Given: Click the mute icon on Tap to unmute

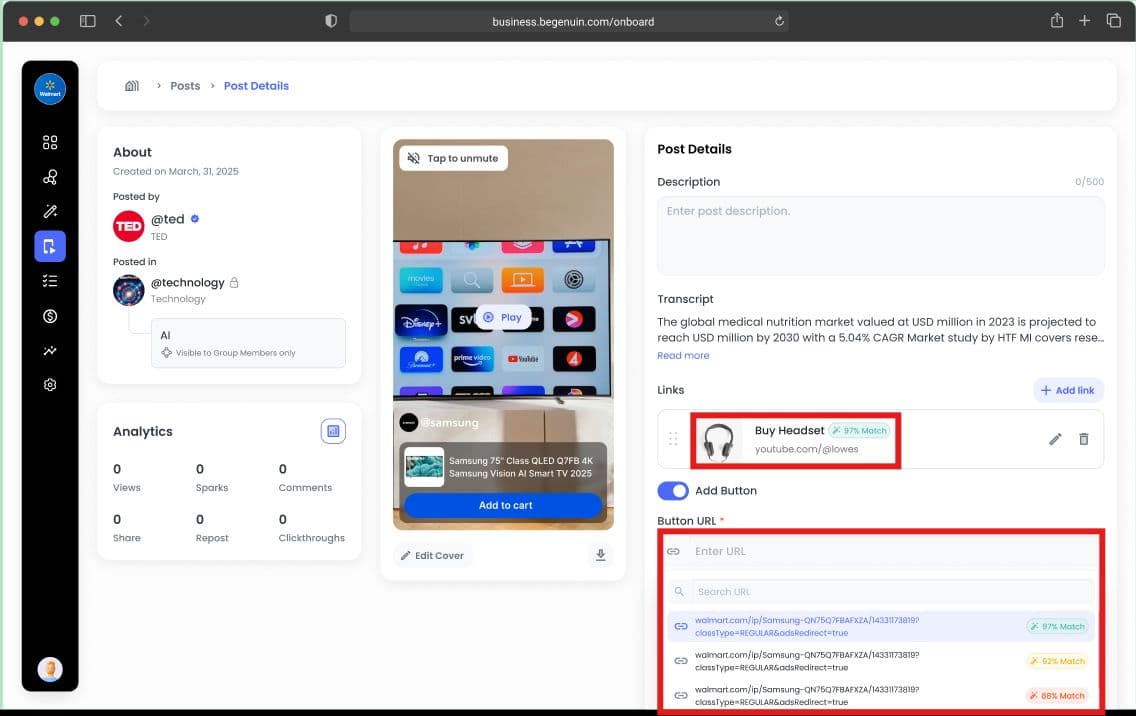Looking at the screenshot, I should pyautogui.click(x=414, y=158).
